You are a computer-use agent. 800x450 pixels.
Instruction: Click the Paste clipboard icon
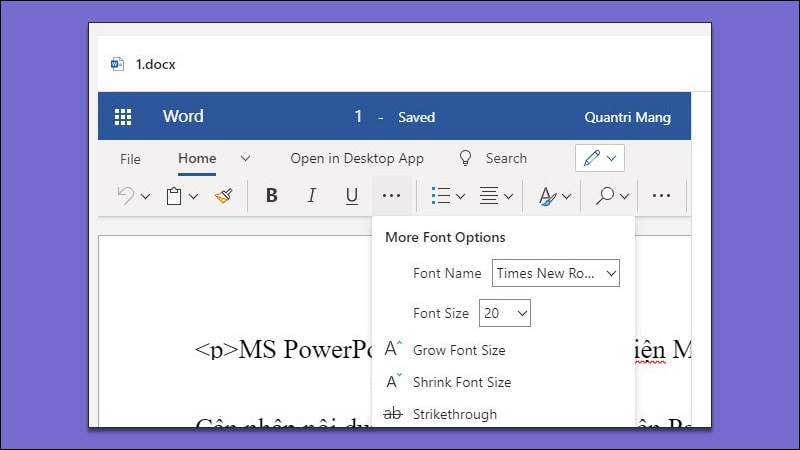(x=174, y=196)
